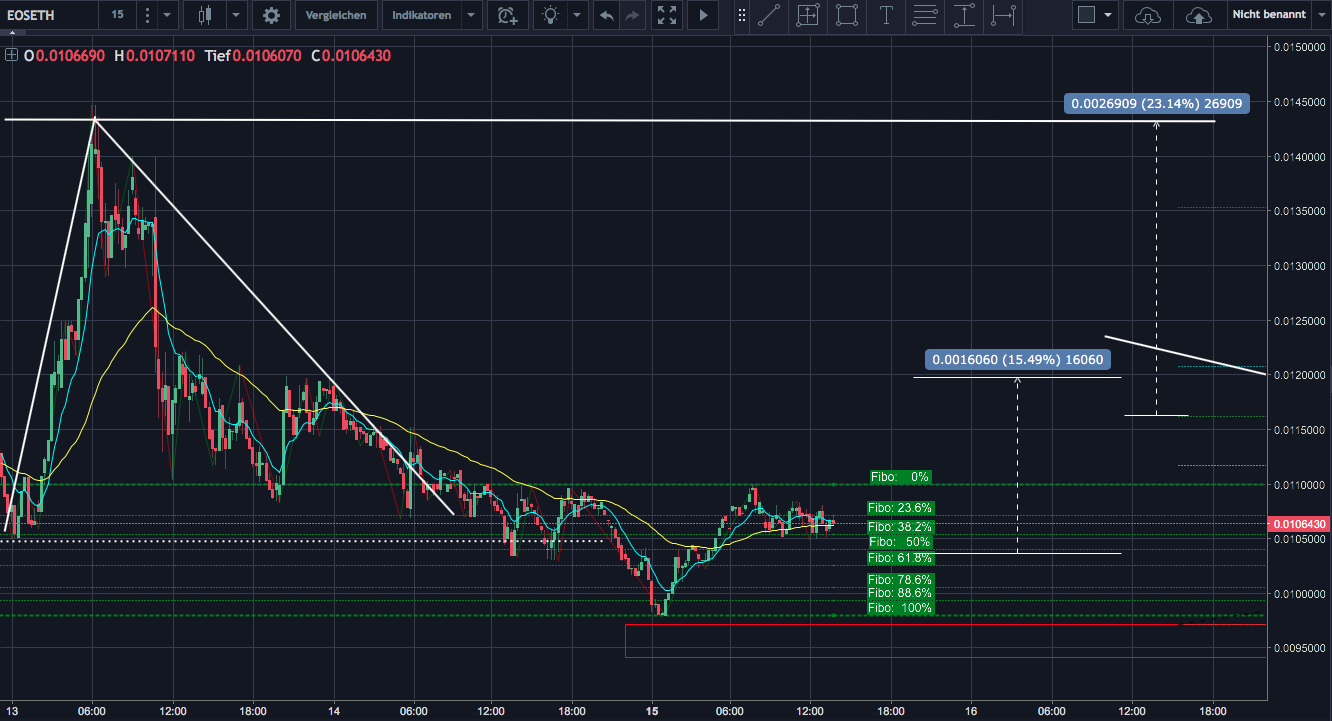Select the Fibonacci retracement lines tool
Viewport: 1332px width, 721px height.
(x=925, y=15)
